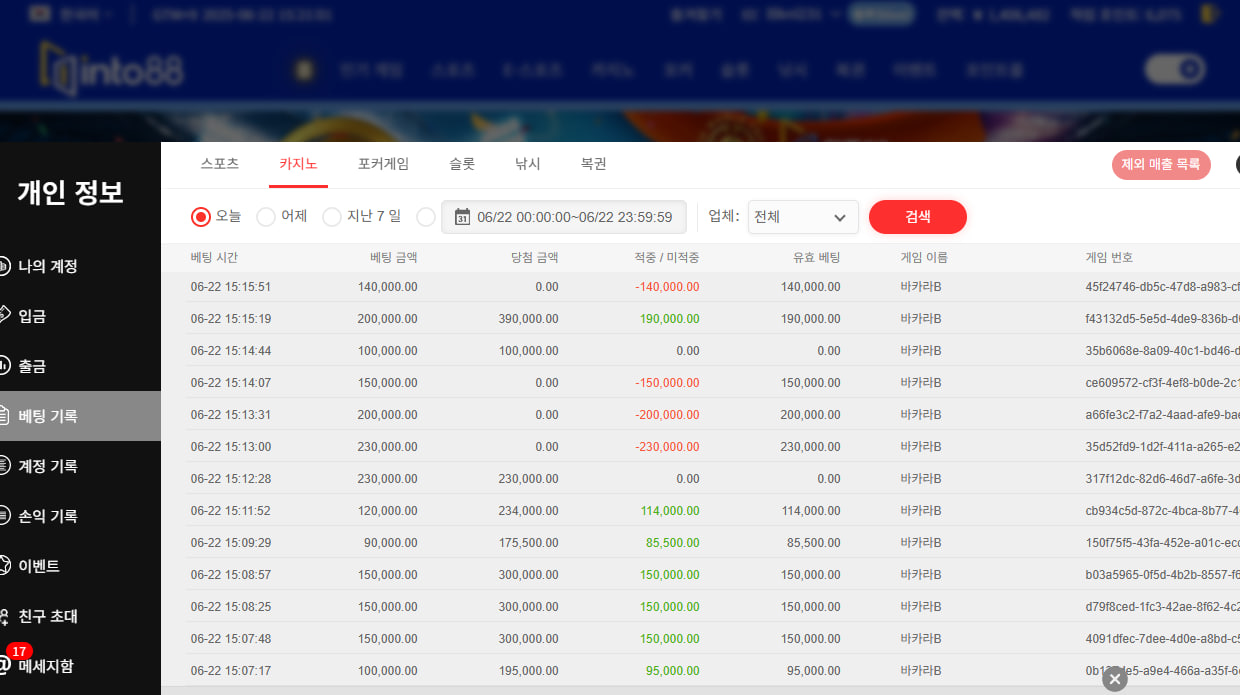The width and height of the screenshot is (1240, 695).
Task: Click the 입금 deposit icon in sidebar
Action: pyautogui.click(x=4, y=316)
